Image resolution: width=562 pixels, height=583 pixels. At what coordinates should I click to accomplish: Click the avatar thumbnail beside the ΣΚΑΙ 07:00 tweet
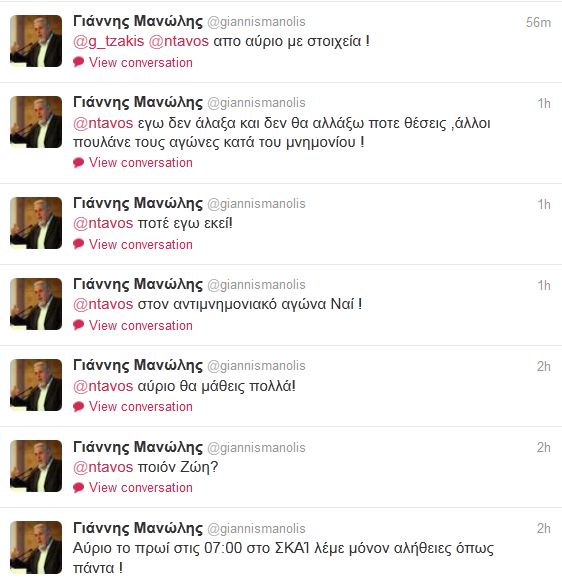click(36, 547)
